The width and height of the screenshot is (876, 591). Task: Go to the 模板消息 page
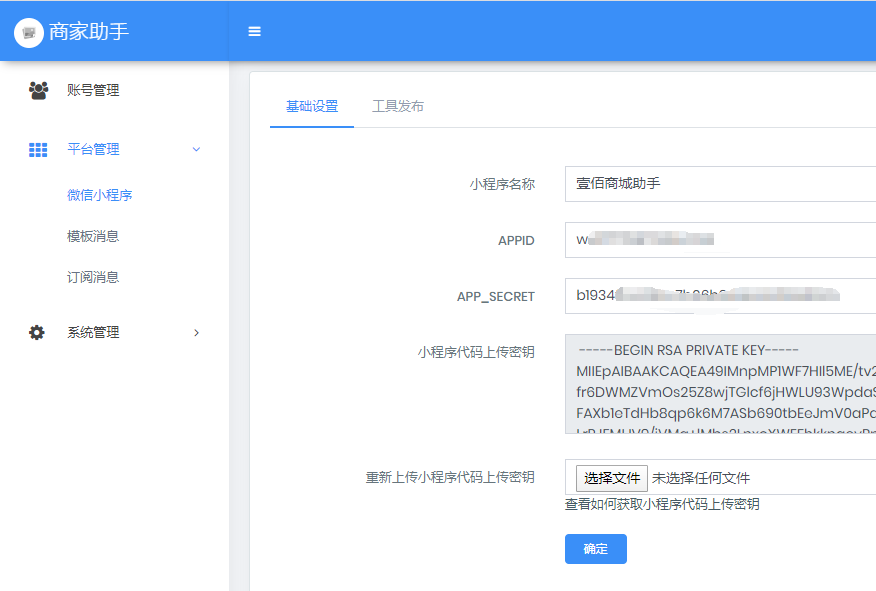pos(93,236)
